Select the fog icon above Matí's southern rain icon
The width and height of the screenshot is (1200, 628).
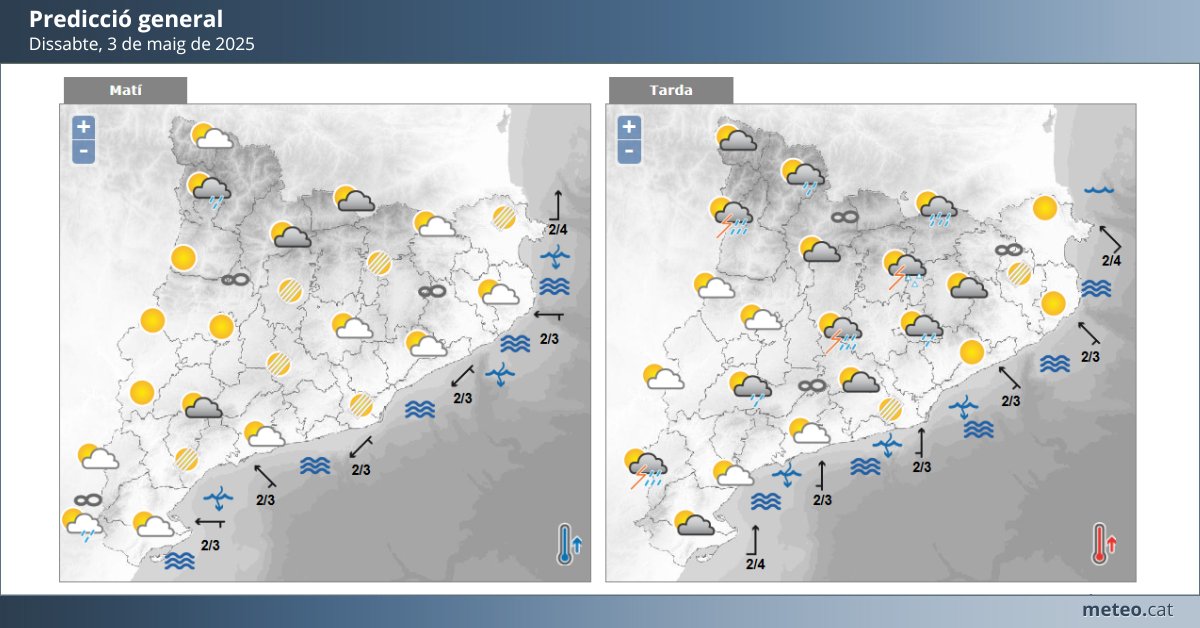pos(88,500)
